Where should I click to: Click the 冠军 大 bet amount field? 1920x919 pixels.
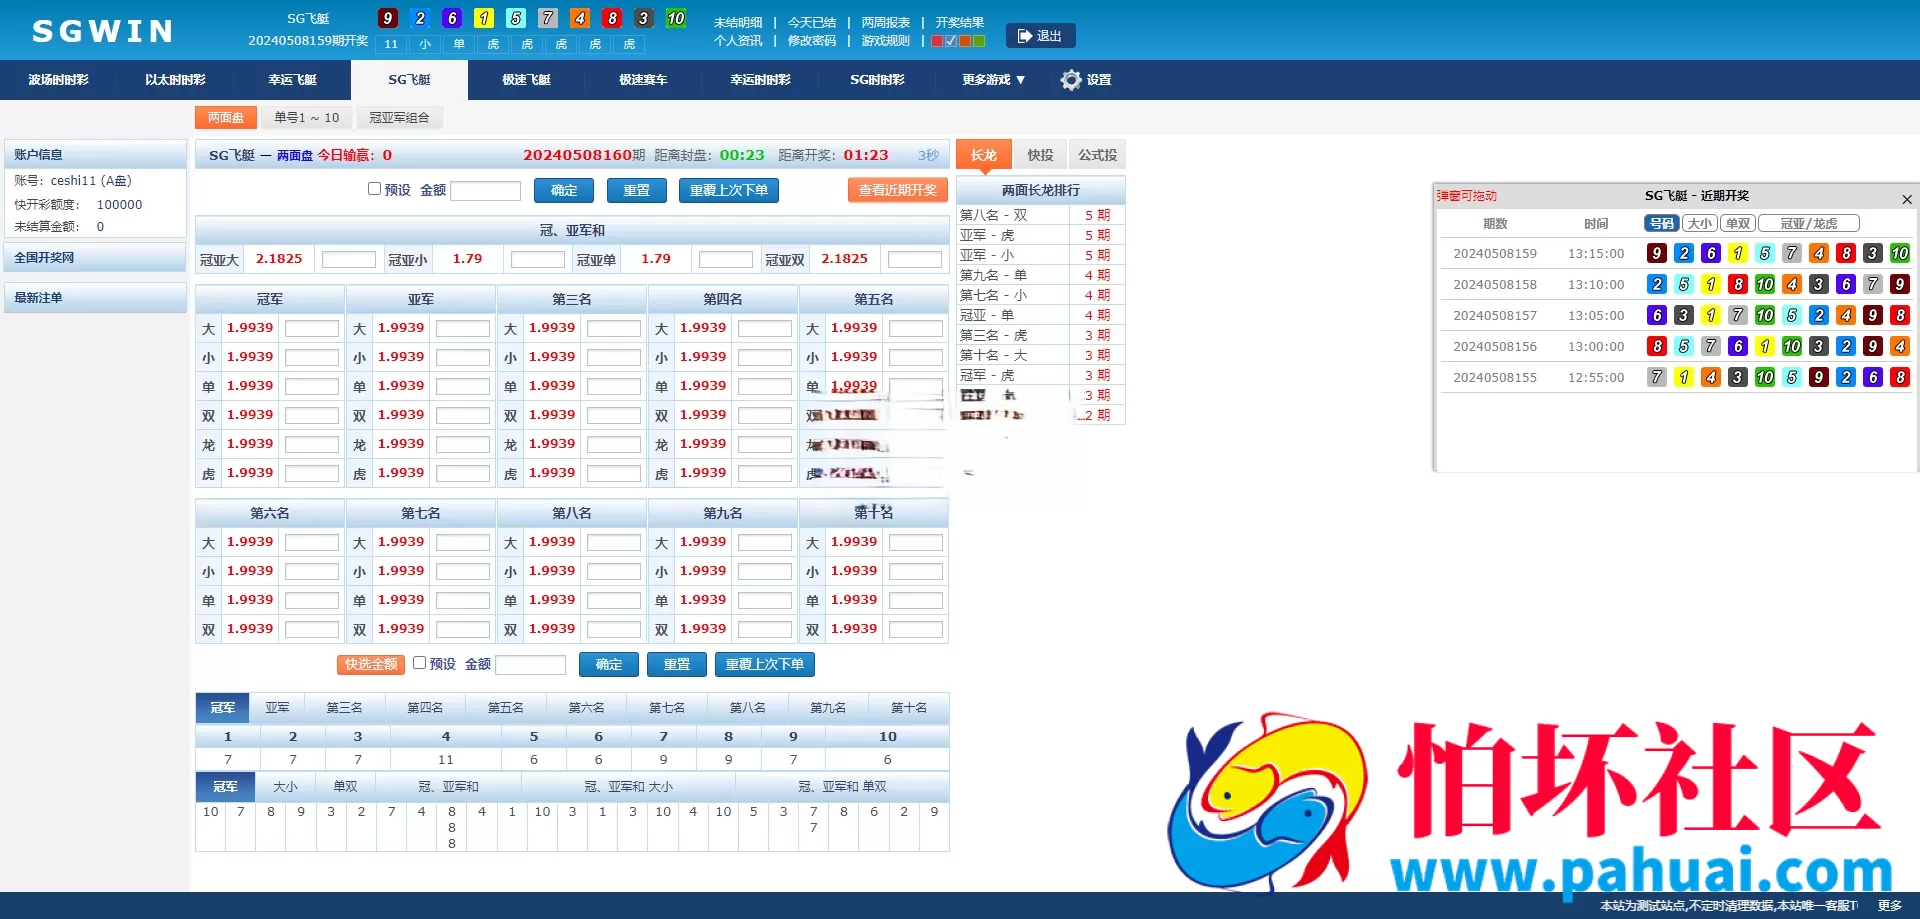(x=311, y=328)
